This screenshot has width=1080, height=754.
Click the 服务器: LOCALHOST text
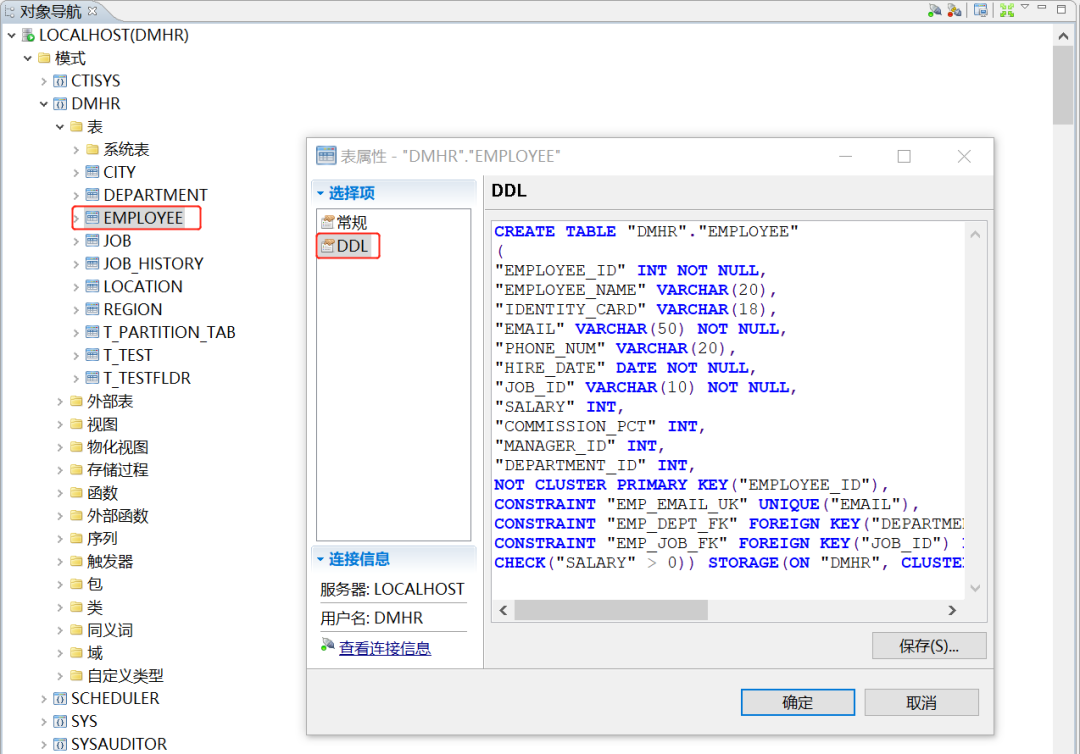click(x=392, y=589)
